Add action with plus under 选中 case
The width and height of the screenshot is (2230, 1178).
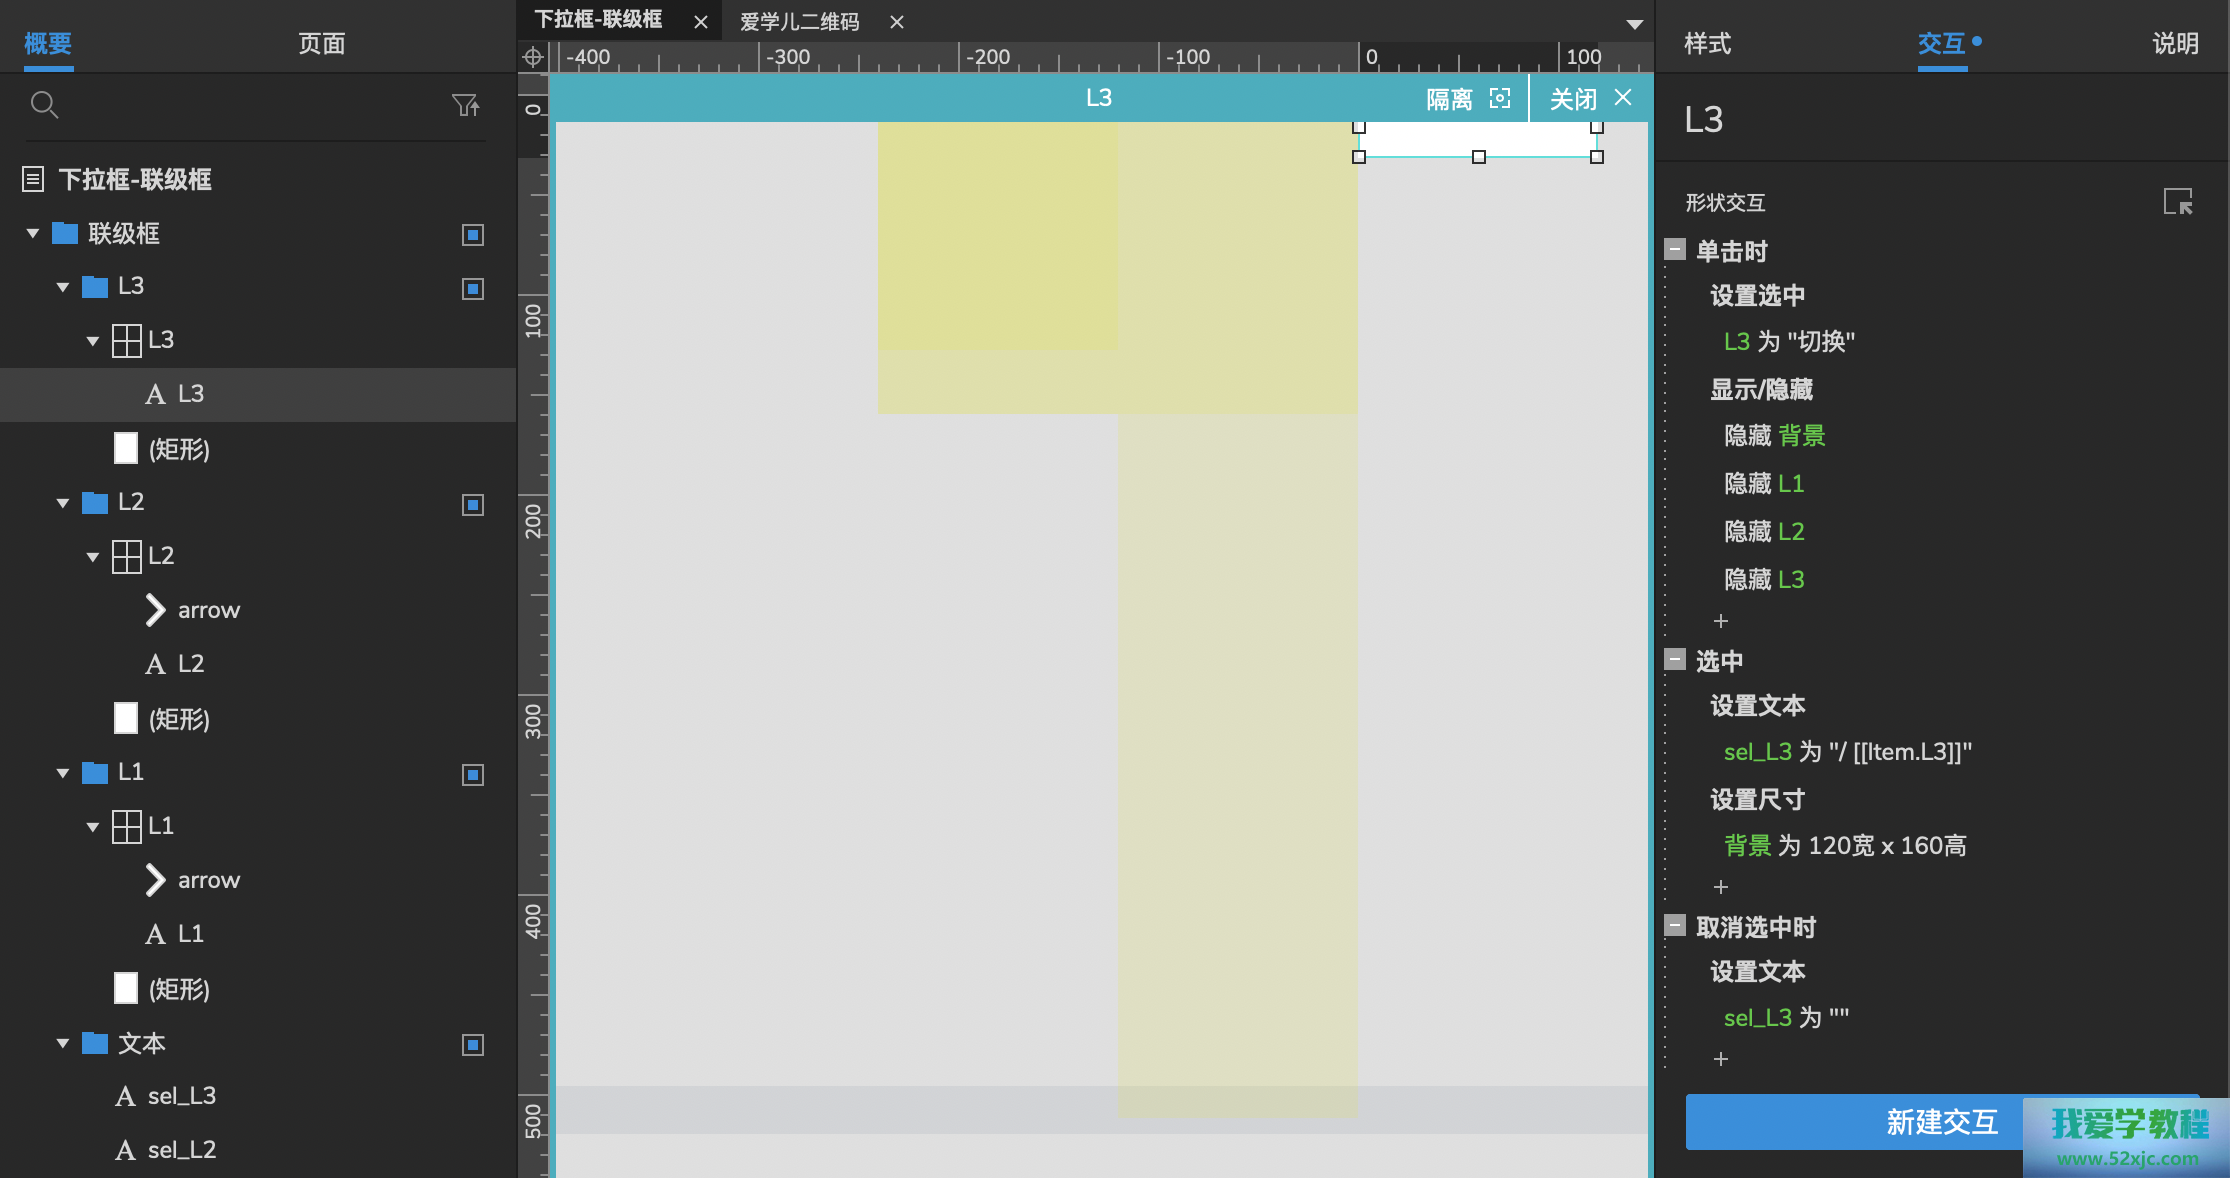point(1720,887)
